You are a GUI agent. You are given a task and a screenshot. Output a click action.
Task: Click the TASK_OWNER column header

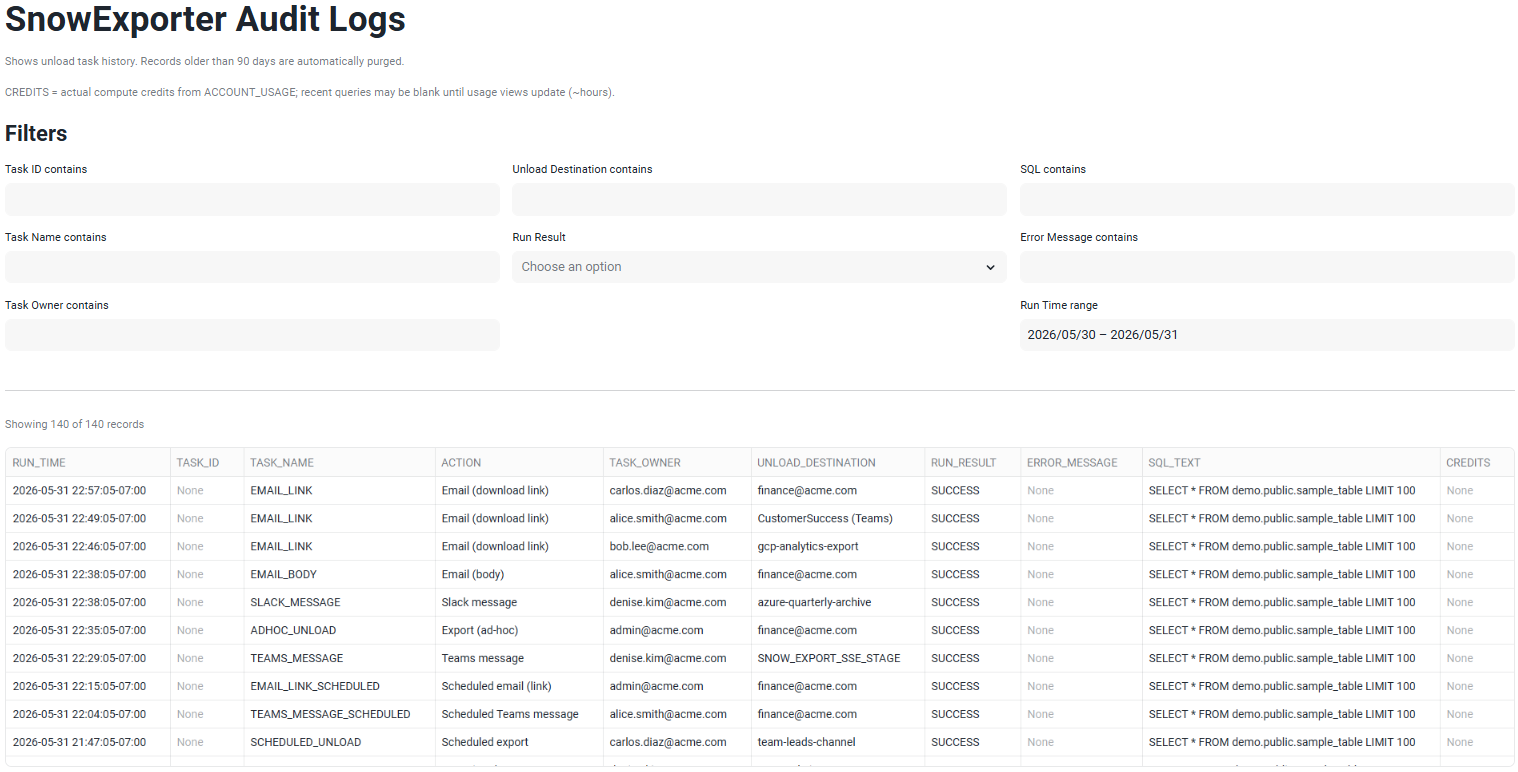(677, 463)
